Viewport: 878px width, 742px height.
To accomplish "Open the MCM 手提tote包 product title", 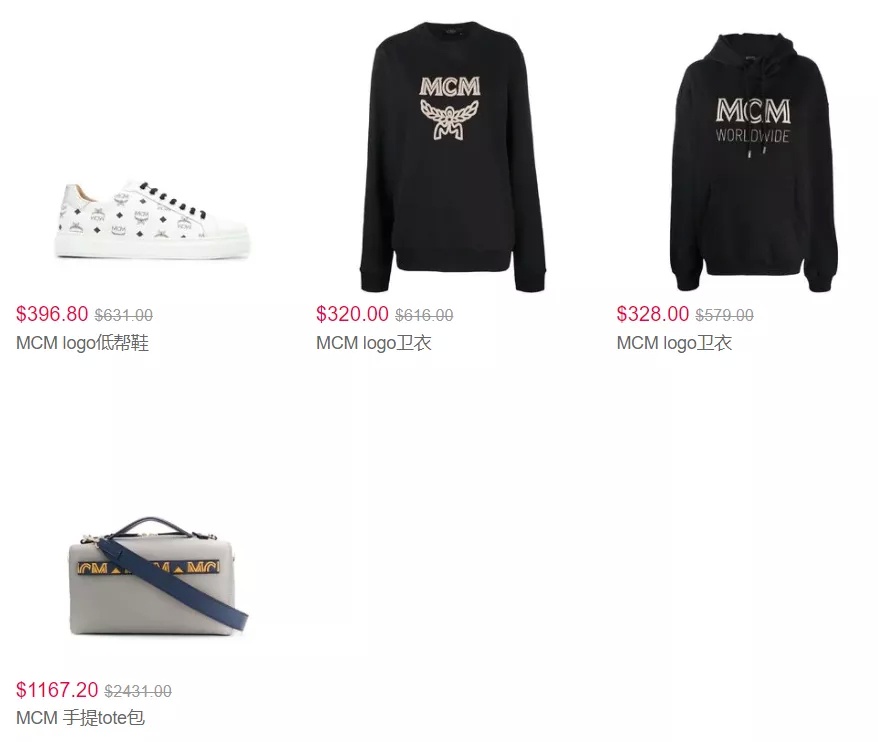I will point(81,717).
